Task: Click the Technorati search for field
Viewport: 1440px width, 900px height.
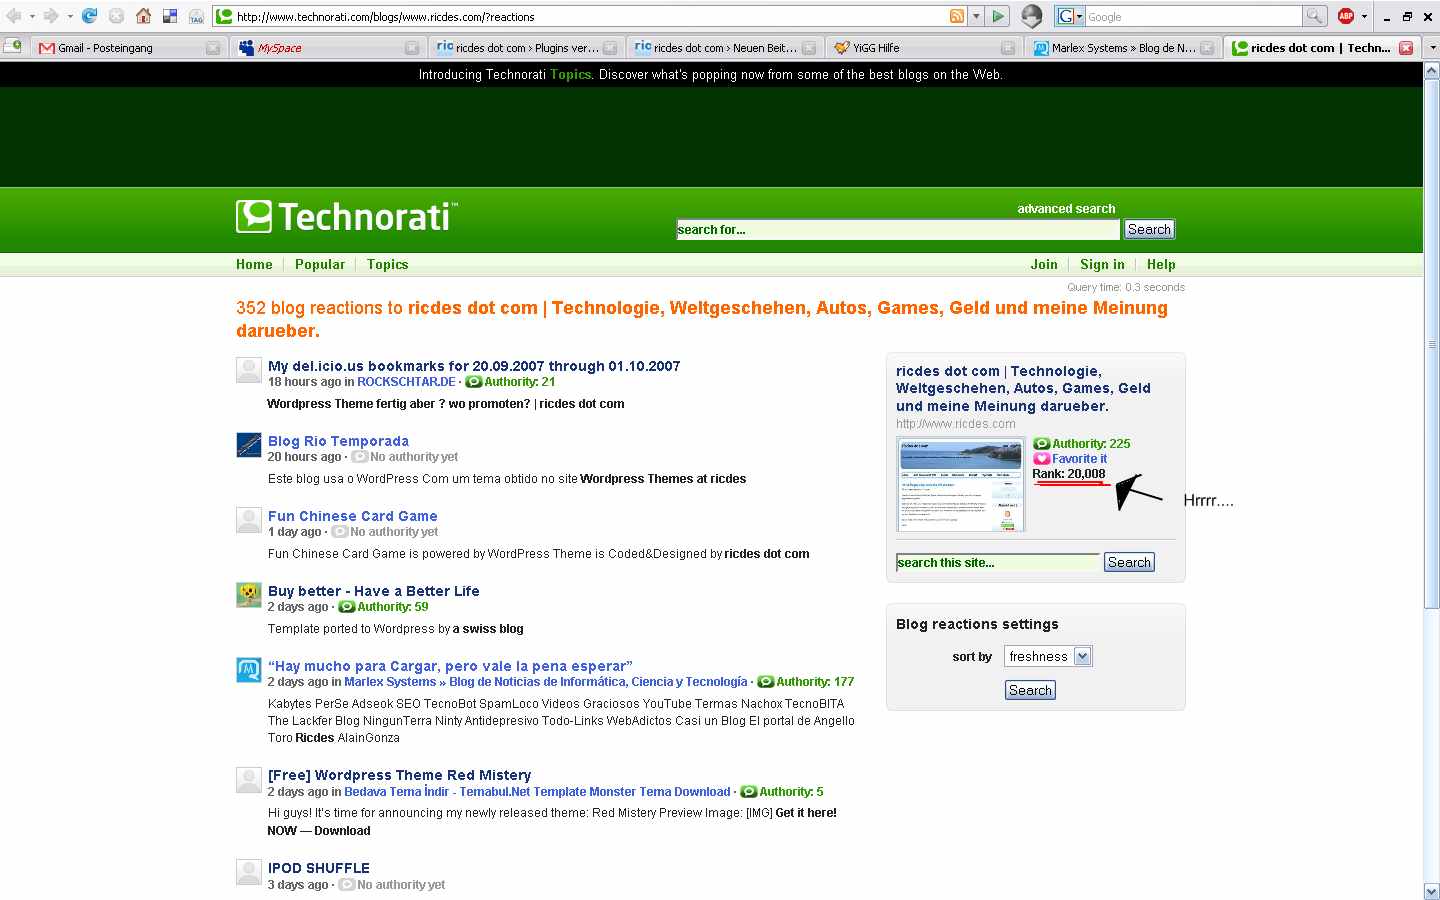Action: (x=898, y=229)
